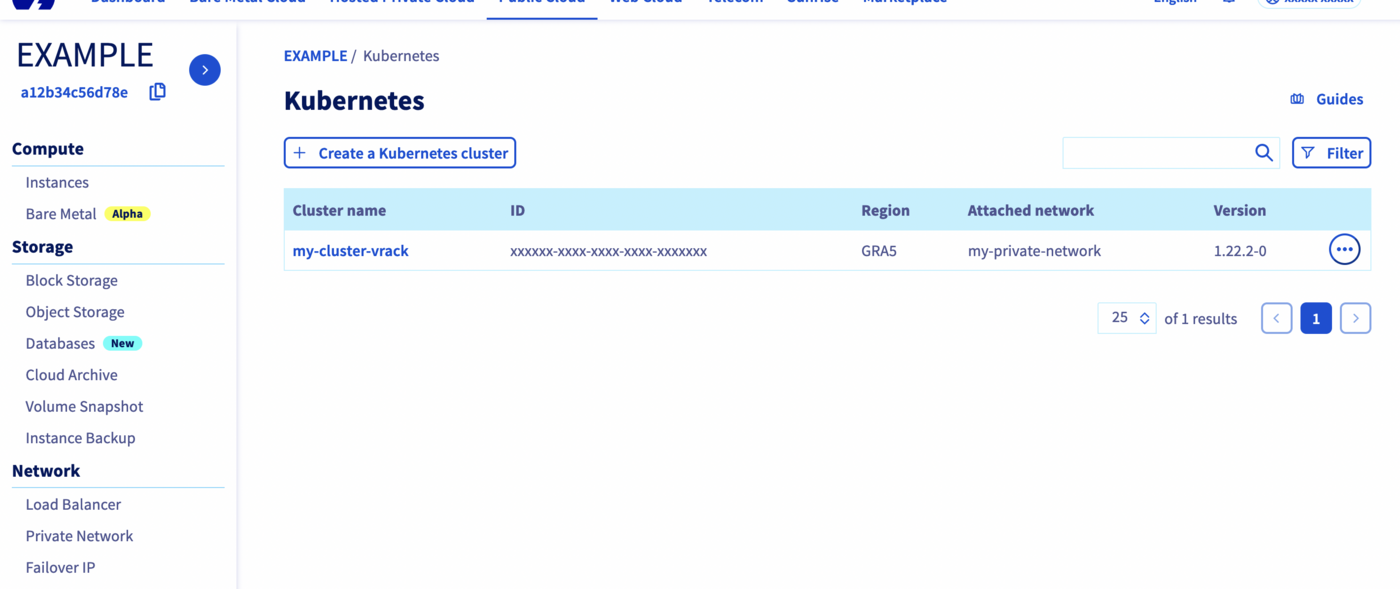This screenshot has height=589, width=1400.
Task: Go to the next page with the right chevron
Action: 1355,317
